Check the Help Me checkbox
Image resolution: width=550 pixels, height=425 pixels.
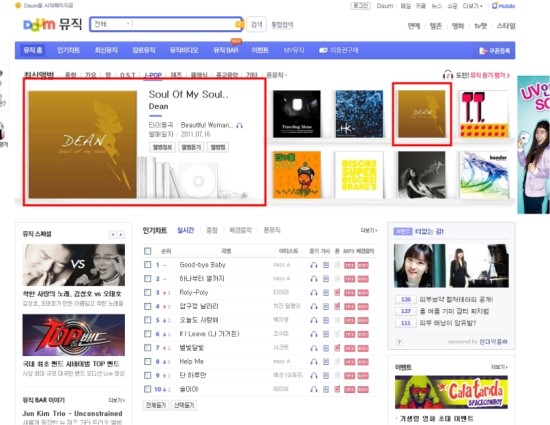coord(148,362)
